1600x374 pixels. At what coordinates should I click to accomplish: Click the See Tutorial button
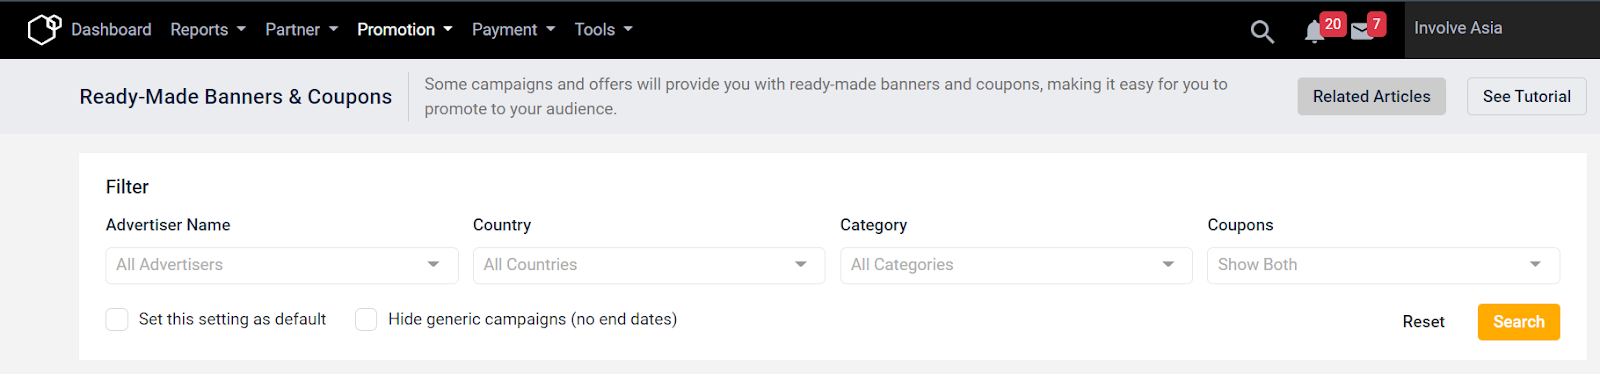pos(1527,96)
